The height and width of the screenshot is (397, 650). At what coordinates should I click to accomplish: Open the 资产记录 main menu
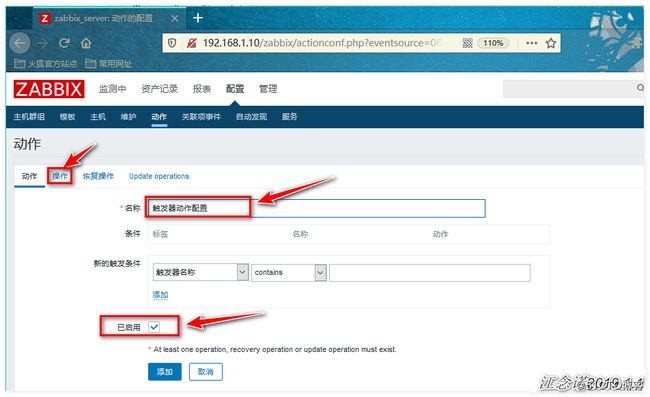pos(159,89)
